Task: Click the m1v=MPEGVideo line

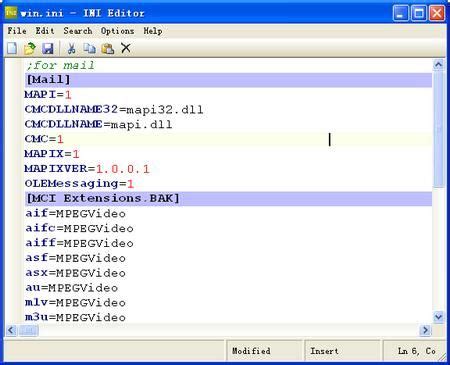Action: [x=76, y=303]
